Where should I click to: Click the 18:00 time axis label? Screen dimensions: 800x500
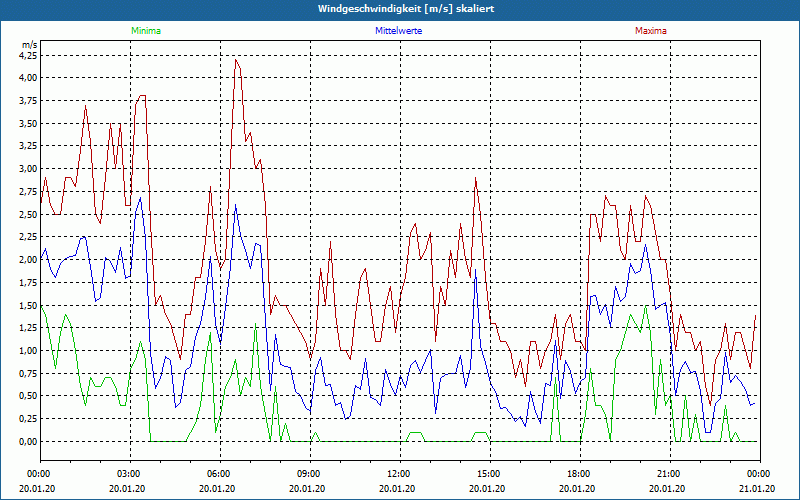(x=580, y=474)
